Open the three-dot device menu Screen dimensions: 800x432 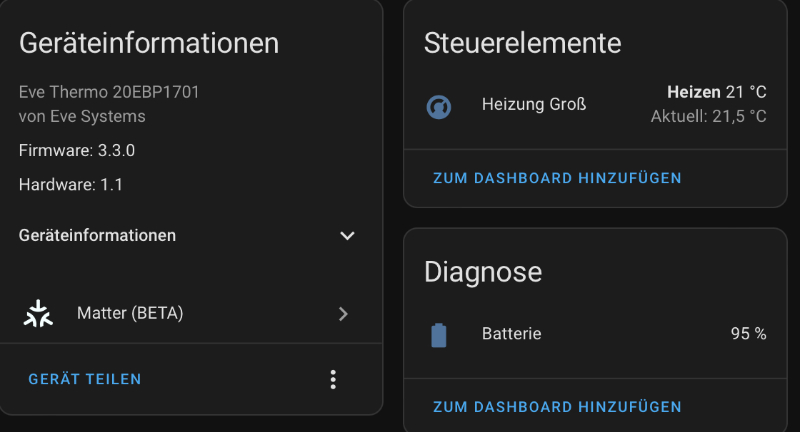pos(333,379)
